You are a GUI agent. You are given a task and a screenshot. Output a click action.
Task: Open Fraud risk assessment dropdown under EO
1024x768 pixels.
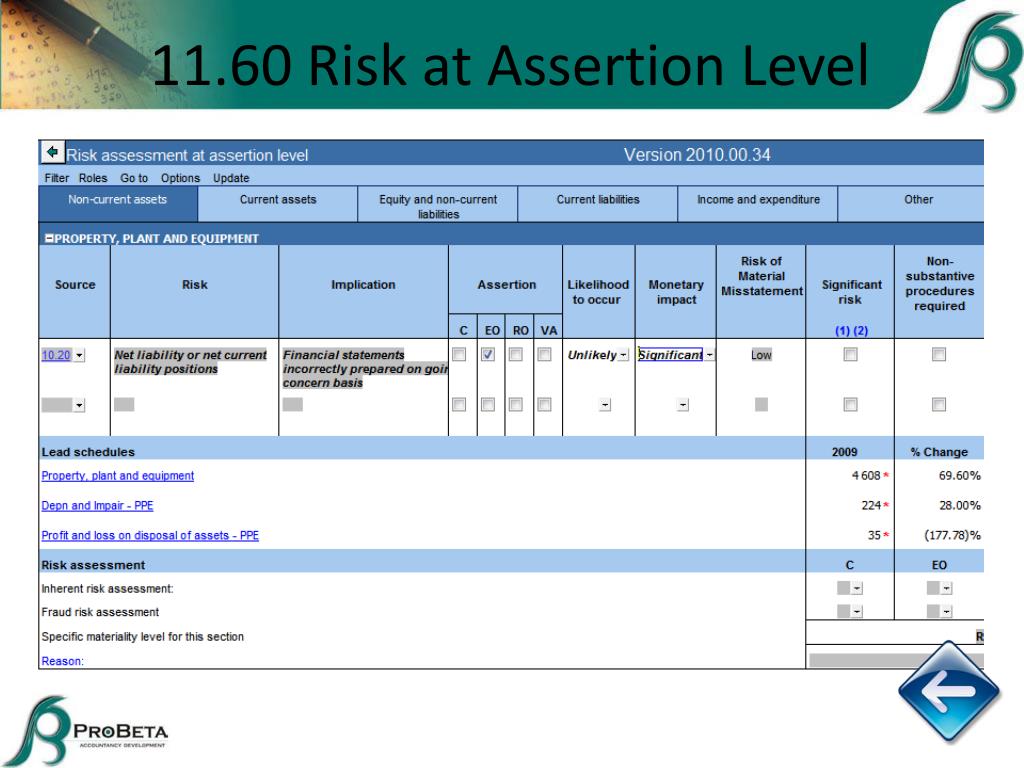coord(946,612)
